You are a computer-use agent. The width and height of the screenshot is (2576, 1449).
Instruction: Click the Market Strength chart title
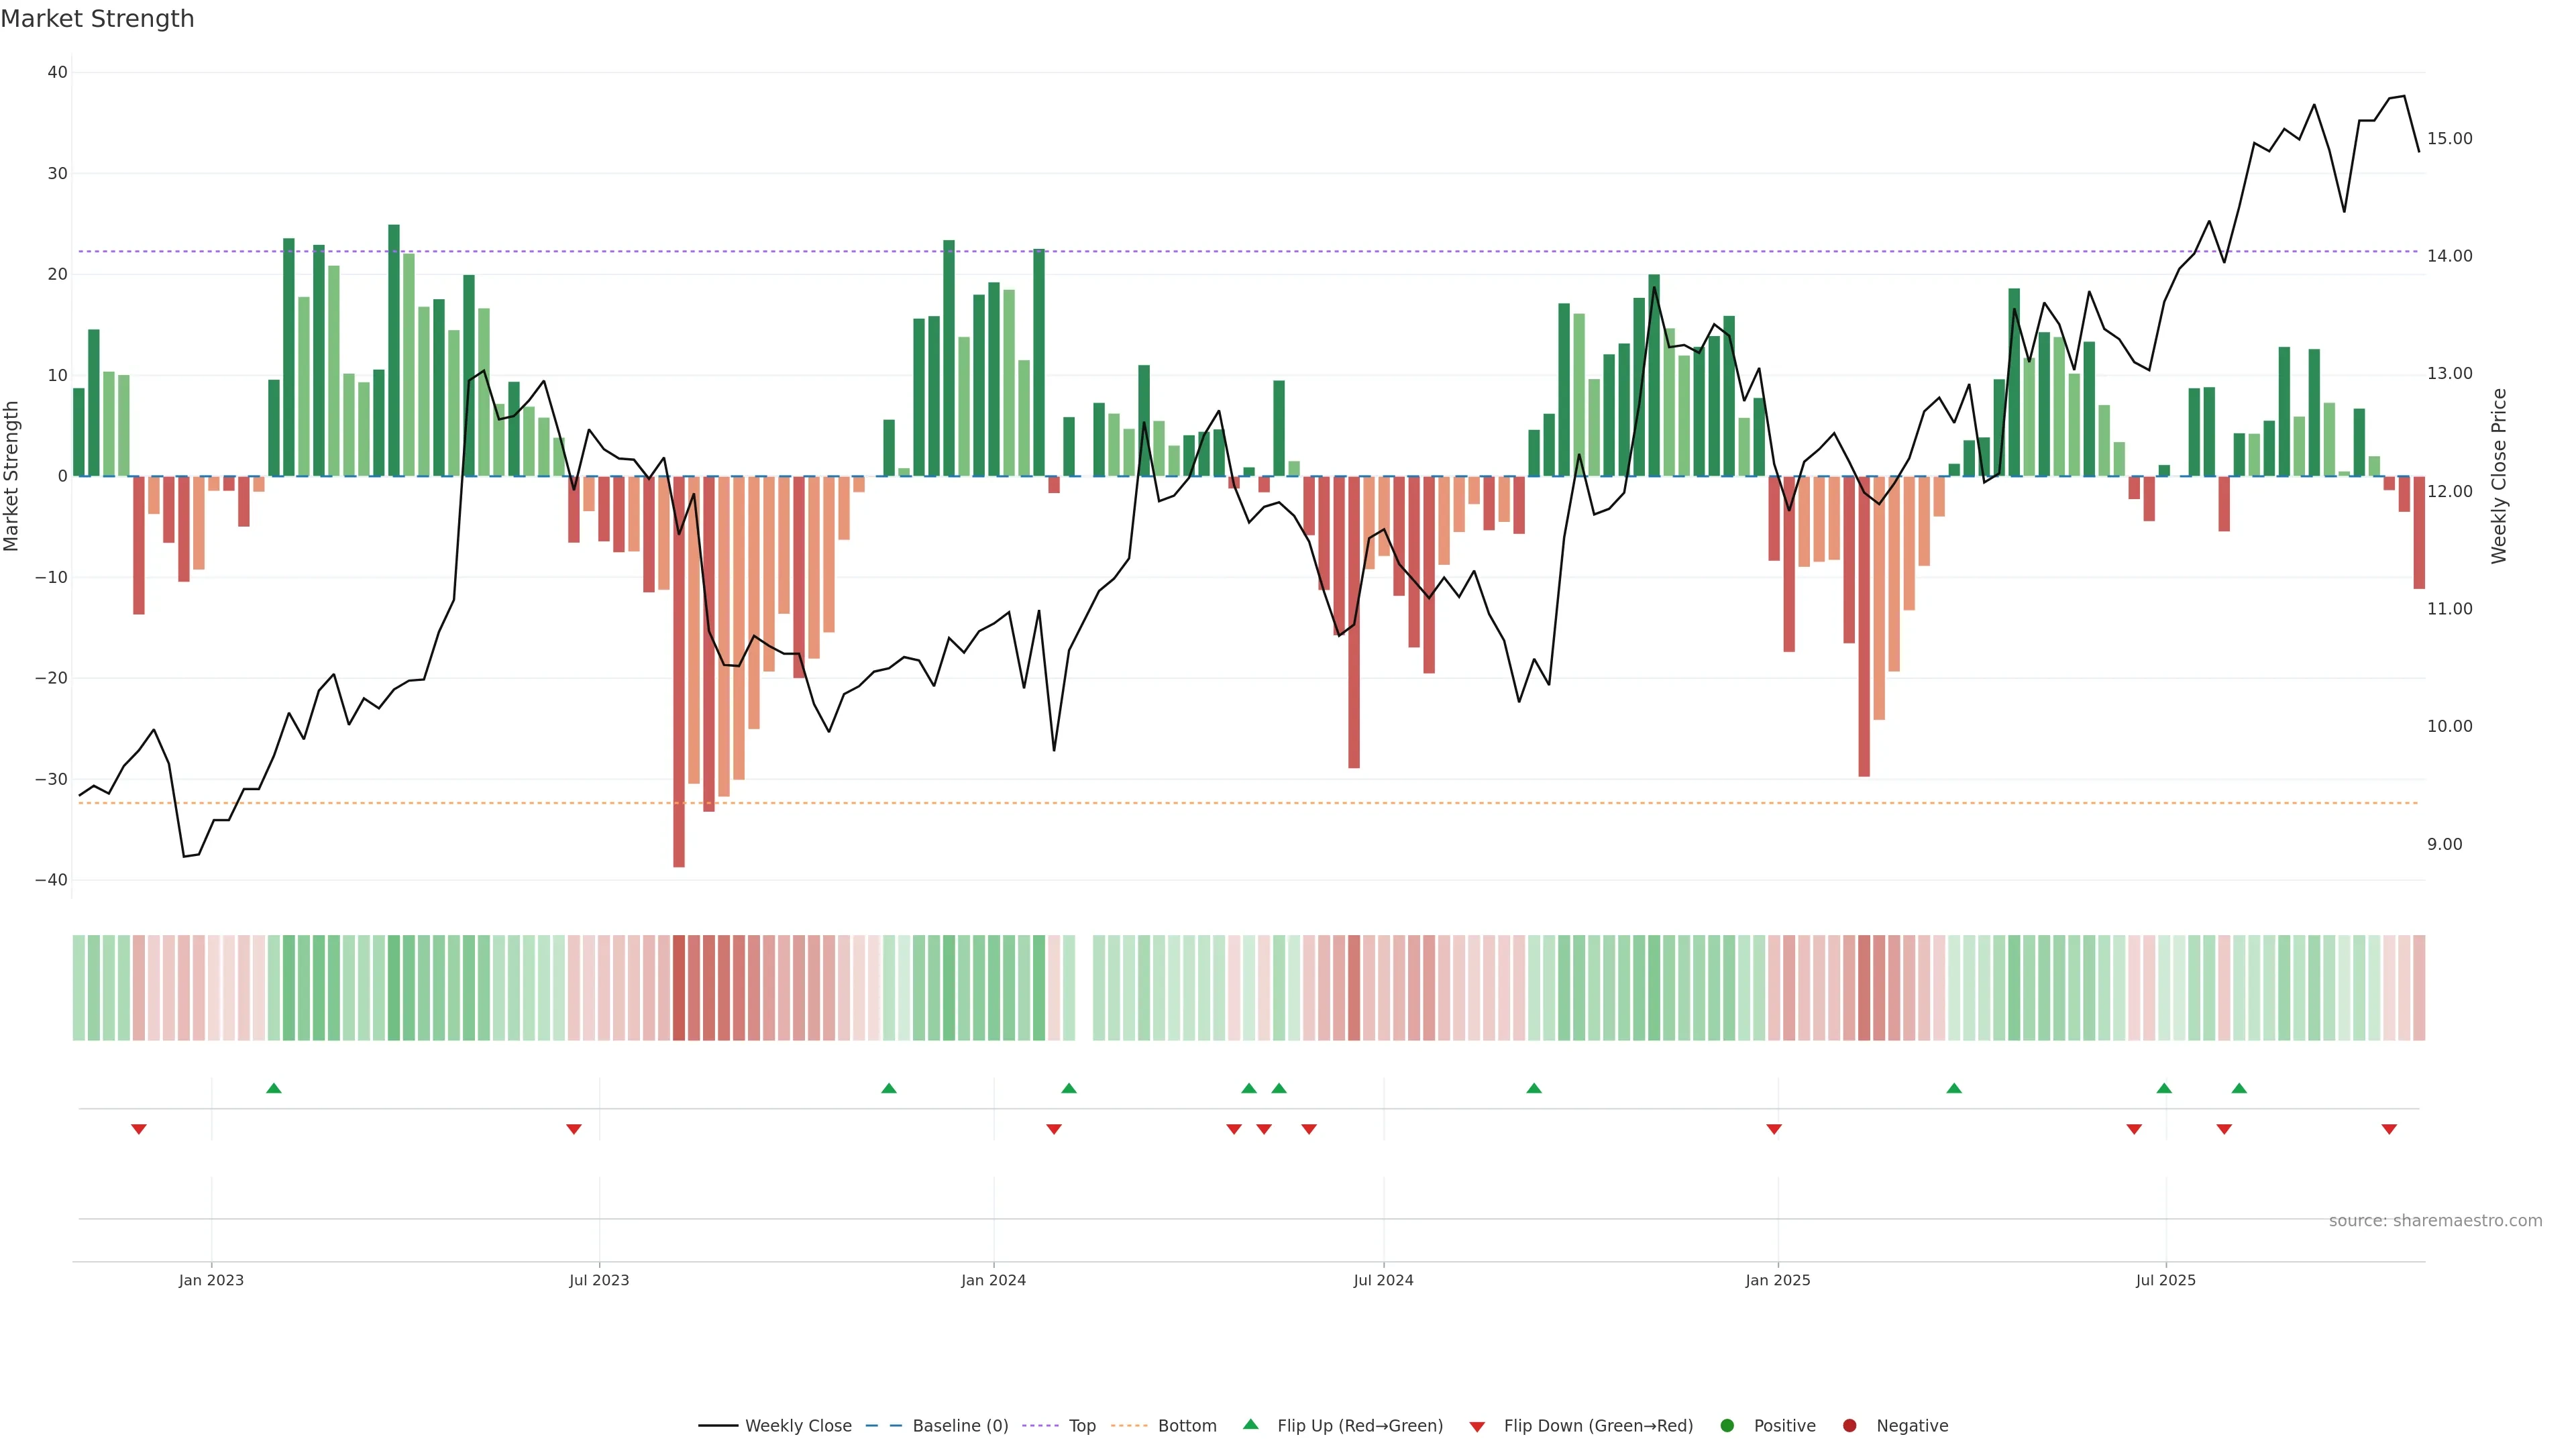click(97, 19)
